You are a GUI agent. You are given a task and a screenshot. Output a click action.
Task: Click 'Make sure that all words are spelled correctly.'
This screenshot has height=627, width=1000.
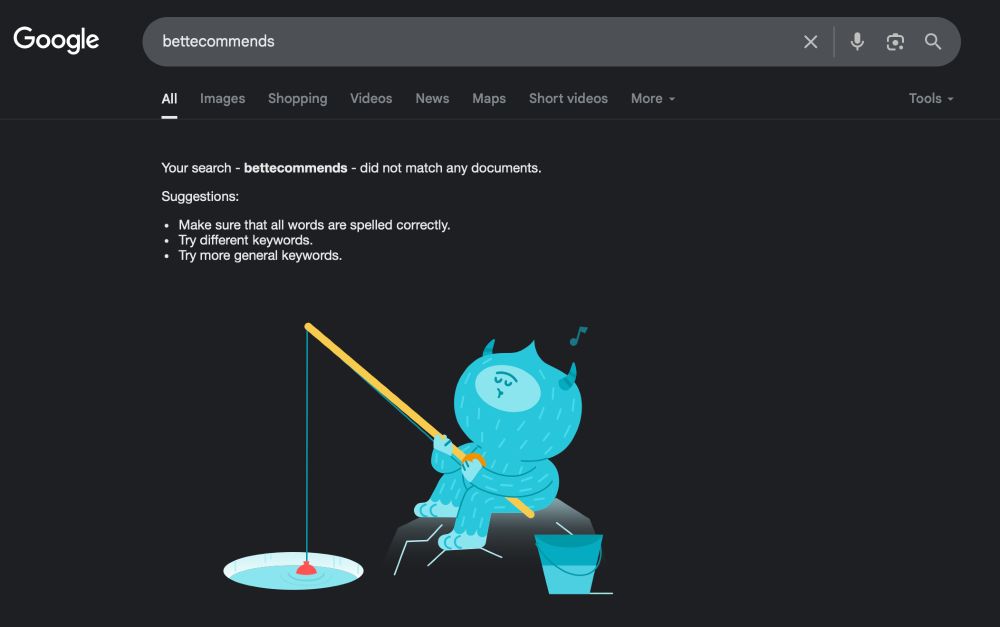coord(314,225)
